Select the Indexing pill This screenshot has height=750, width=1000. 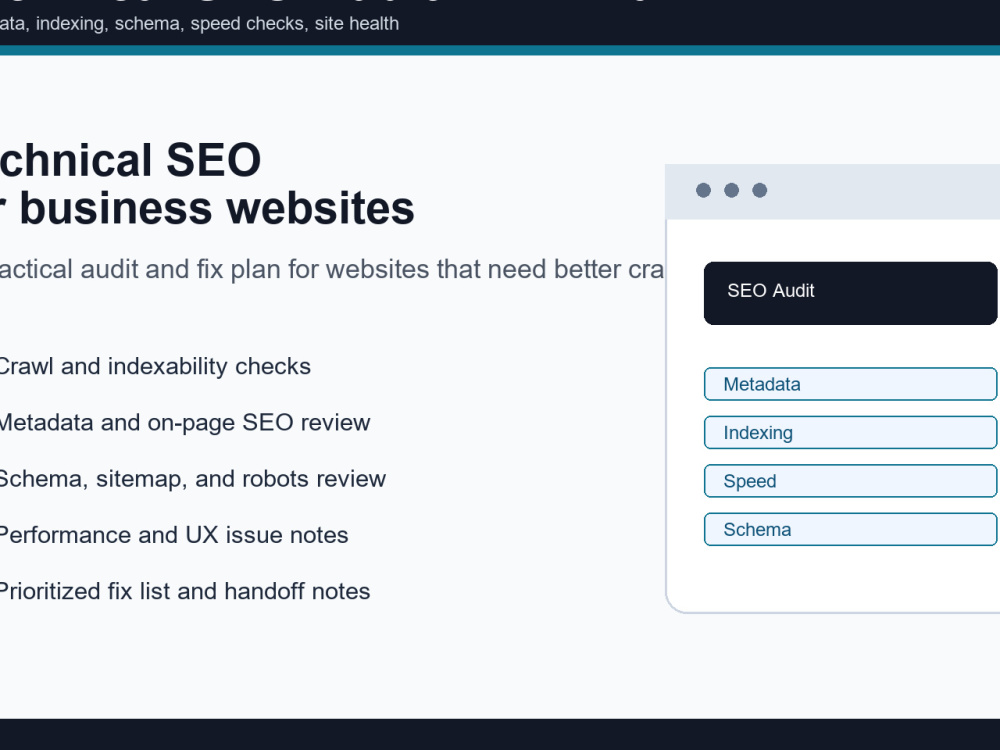point(851,432)
